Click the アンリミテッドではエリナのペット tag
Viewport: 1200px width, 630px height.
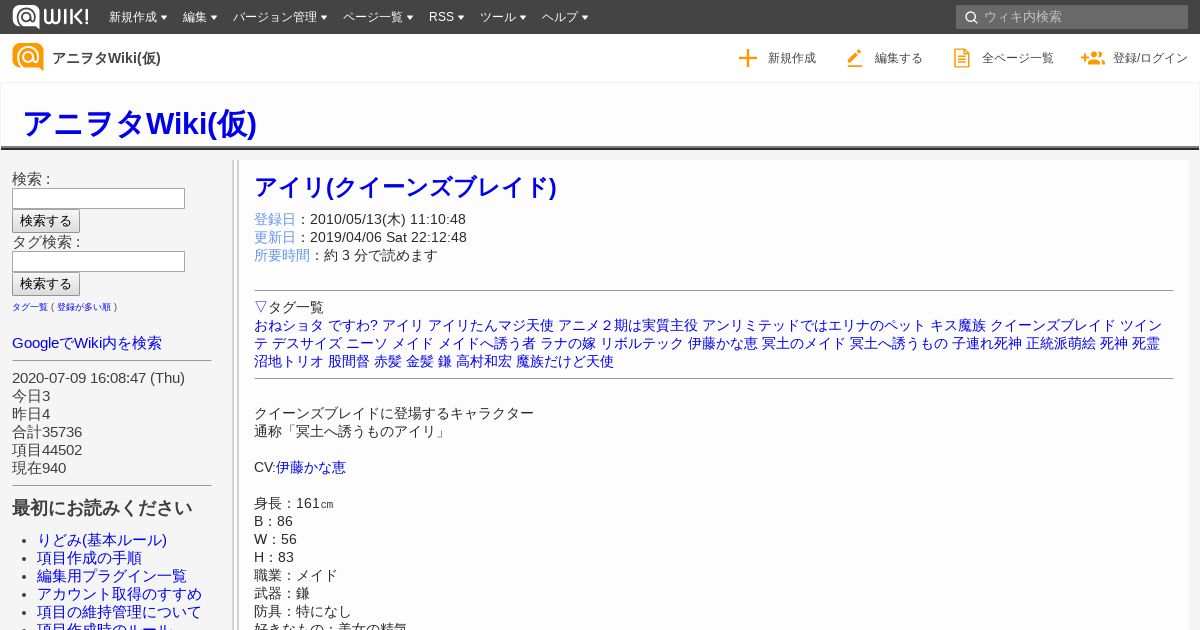pos(814,325)
